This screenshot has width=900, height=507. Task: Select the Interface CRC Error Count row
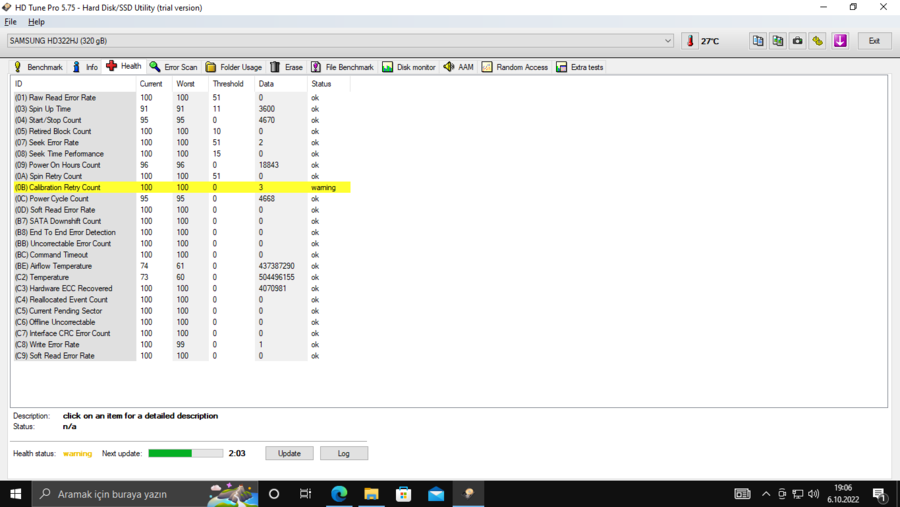181,333
